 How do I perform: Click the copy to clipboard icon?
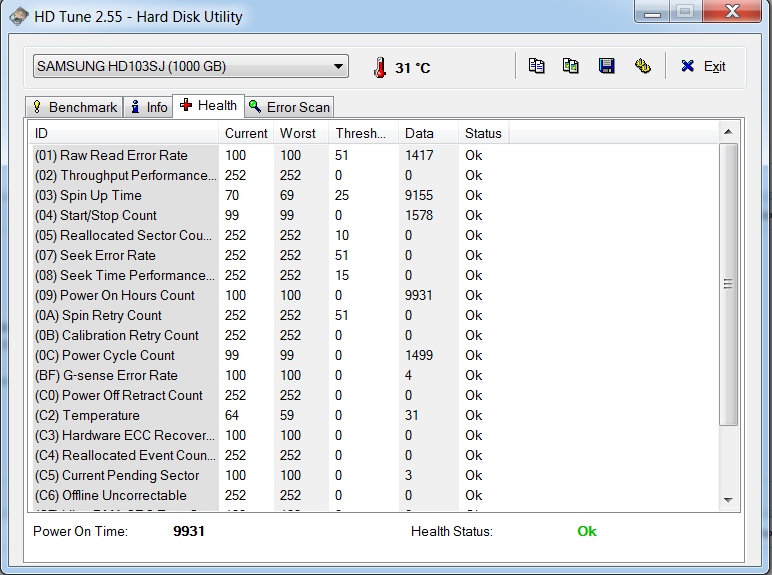(537, 66)
